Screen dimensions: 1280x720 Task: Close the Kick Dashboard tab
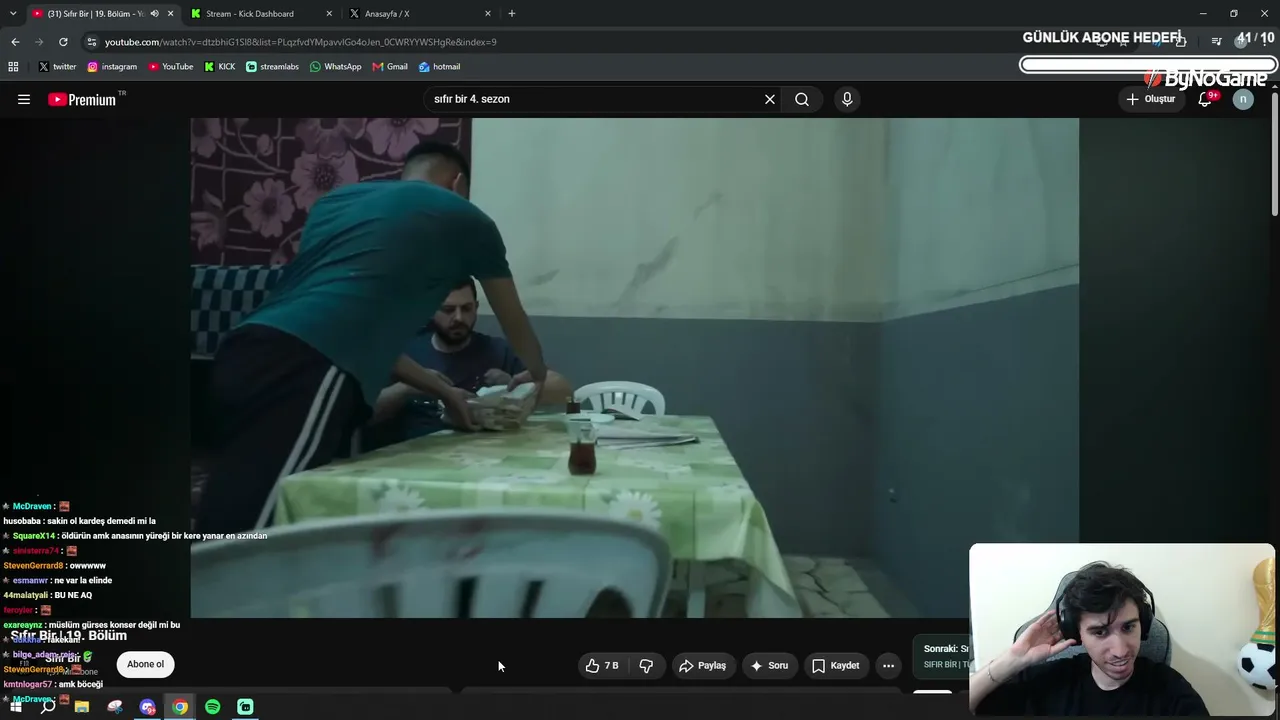pos(330,14)
